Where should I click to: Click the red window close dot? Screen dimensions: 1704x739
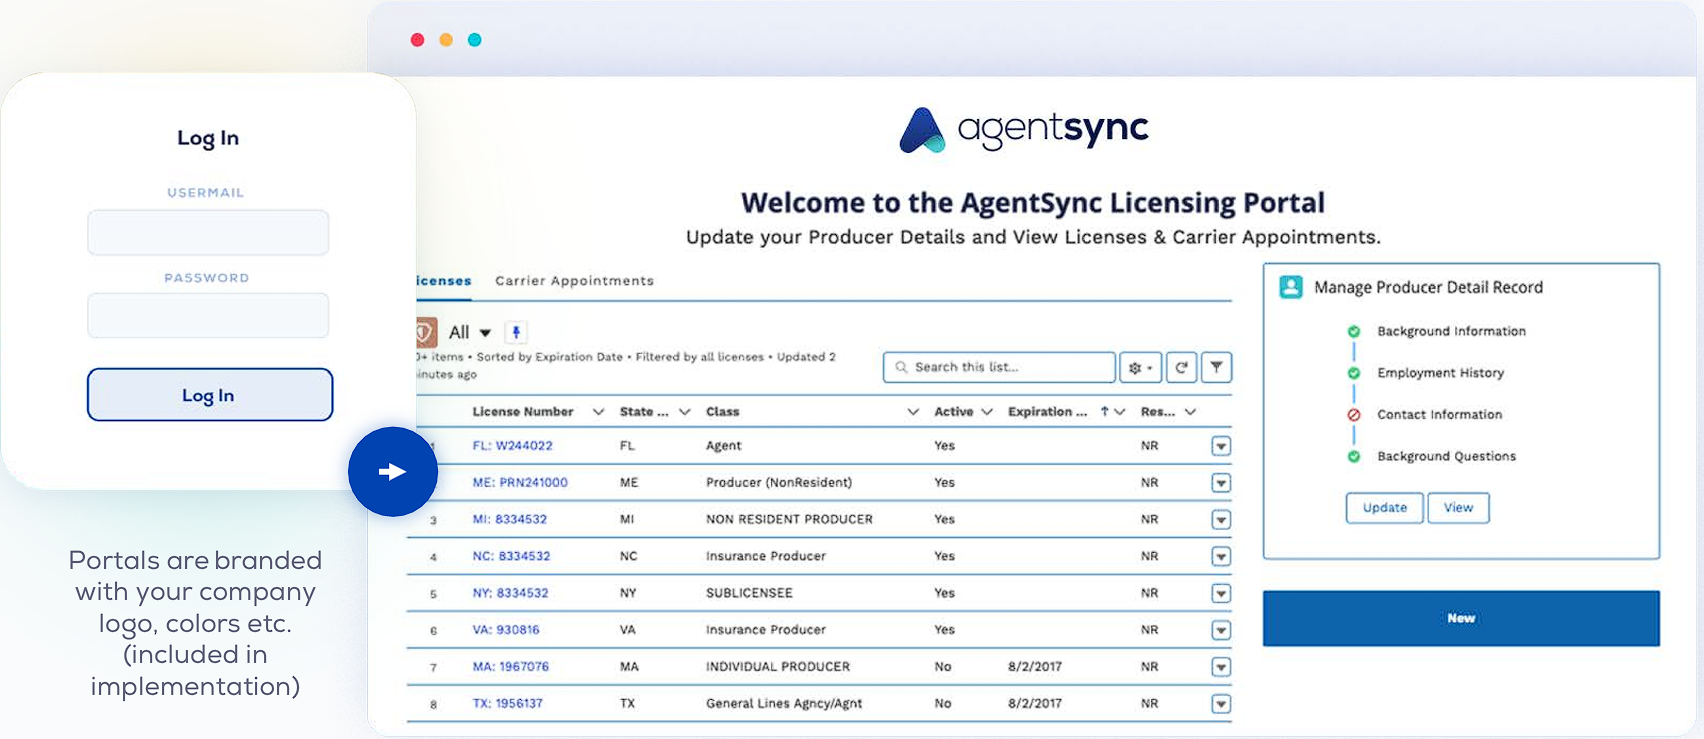418,40
